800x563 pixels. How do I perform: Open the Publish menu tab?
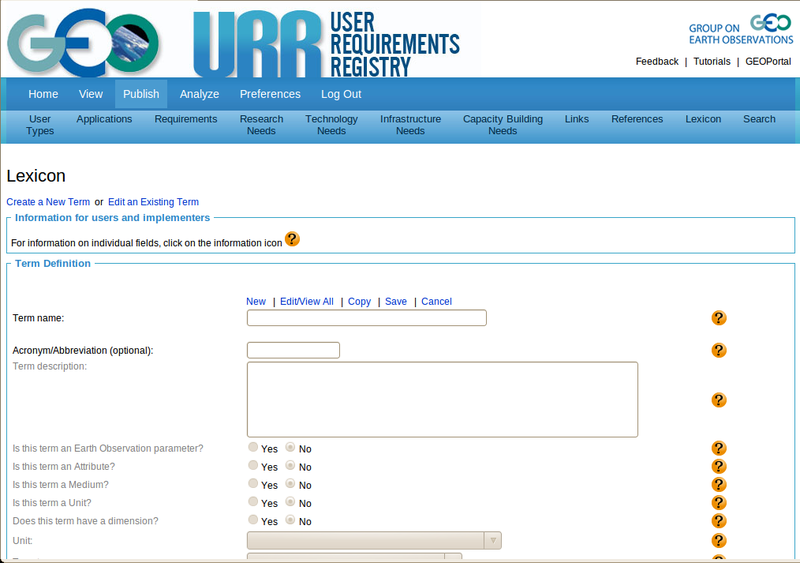pos(141,94)
